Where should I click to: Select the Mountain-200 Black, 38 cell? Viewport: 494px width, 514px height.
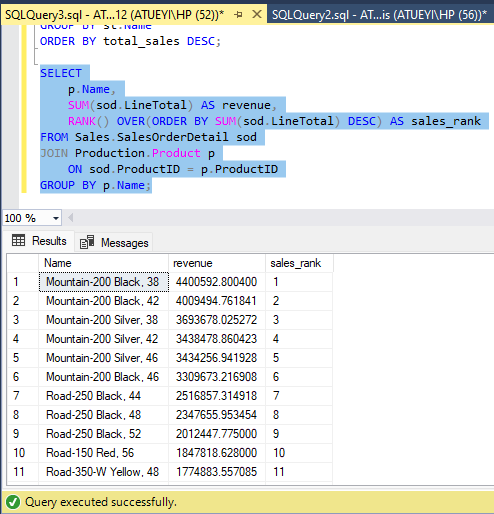click(x=104, y=282)
